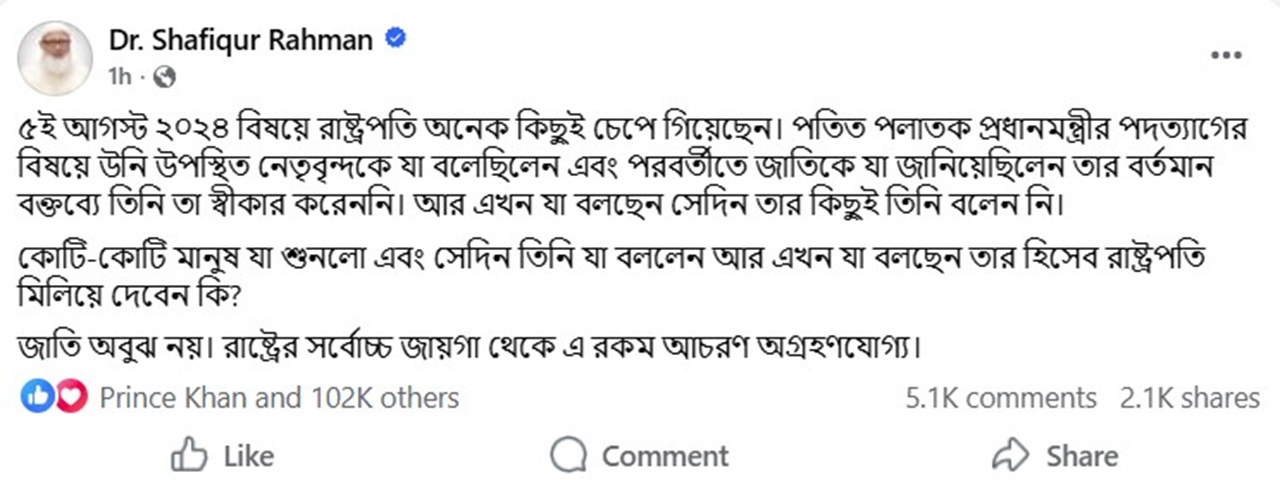The height and width of the screenshot is (480, 1280).
Task: Click the Share arrow icon
Action: click(x=1010, y=455)
